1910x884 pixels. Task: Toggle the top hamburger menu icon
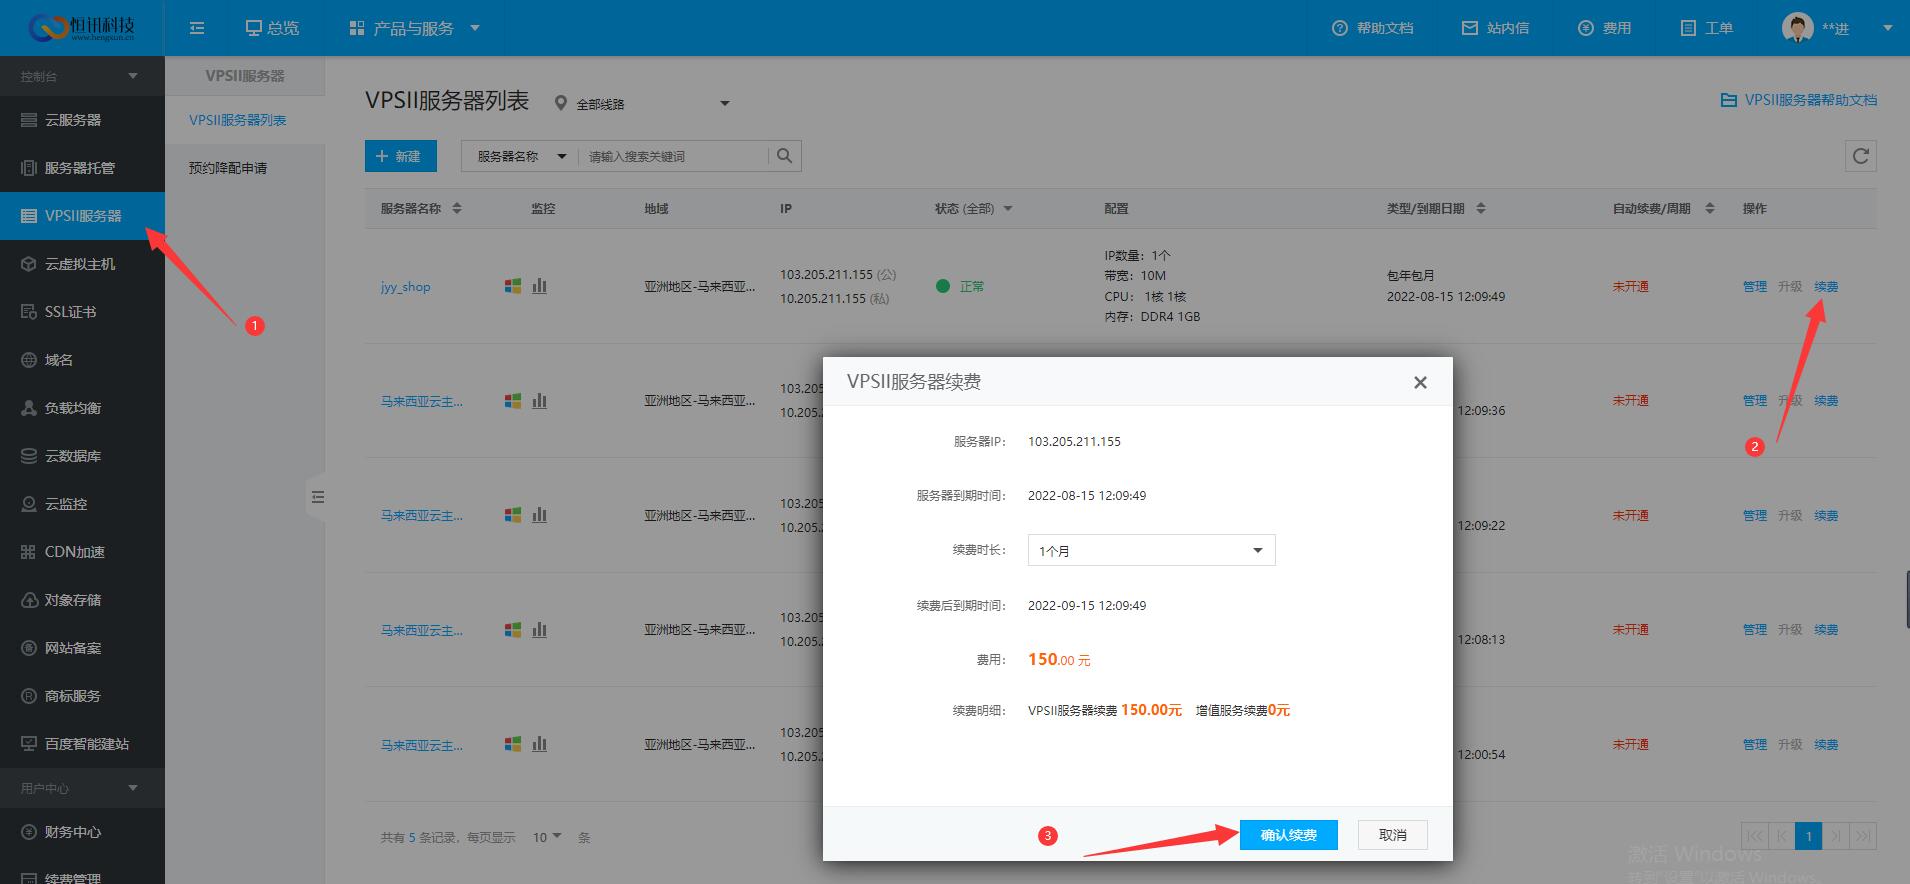197,28
